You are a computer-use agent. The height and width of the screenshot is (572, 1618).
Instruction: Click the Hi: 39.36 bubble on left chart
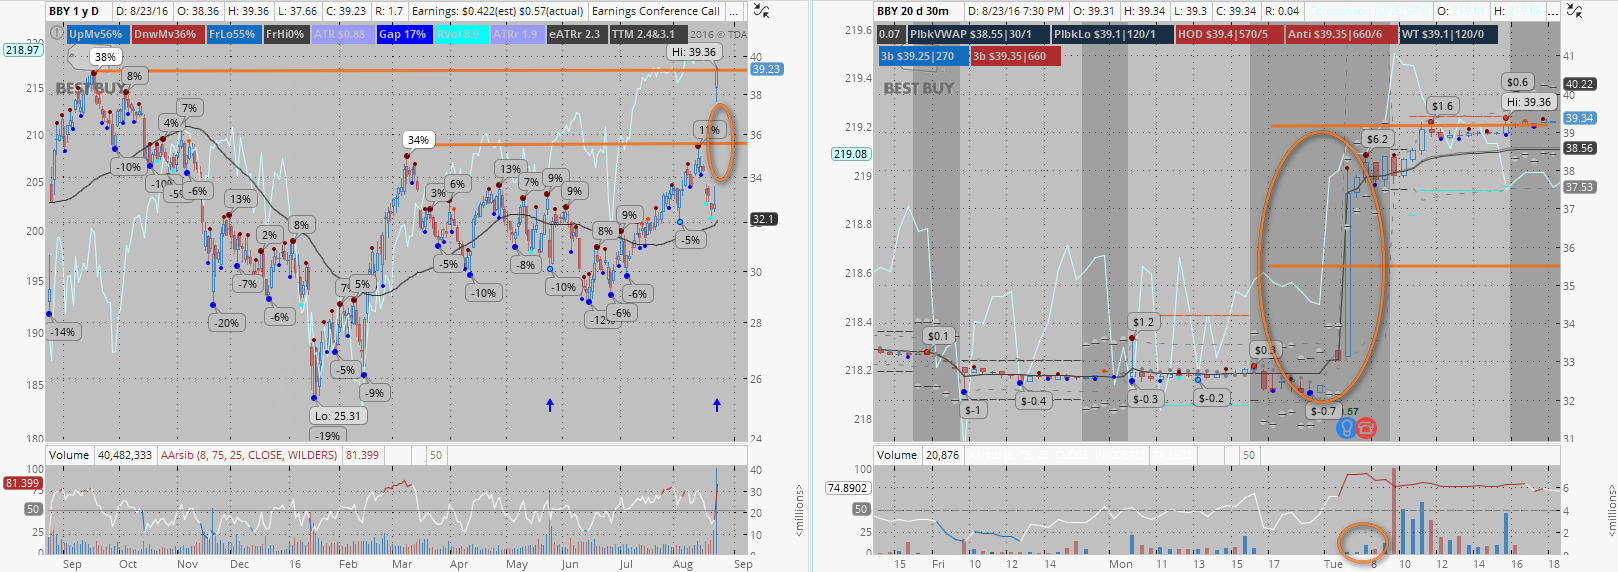click(x=693, y=52)
